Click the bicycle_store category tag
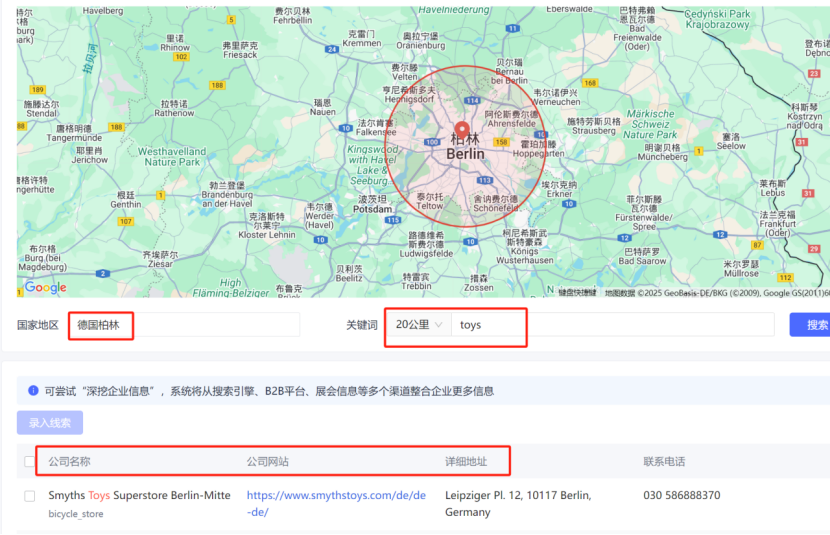The height and width of the screenshot is (535, 830). tap(76, 514)
